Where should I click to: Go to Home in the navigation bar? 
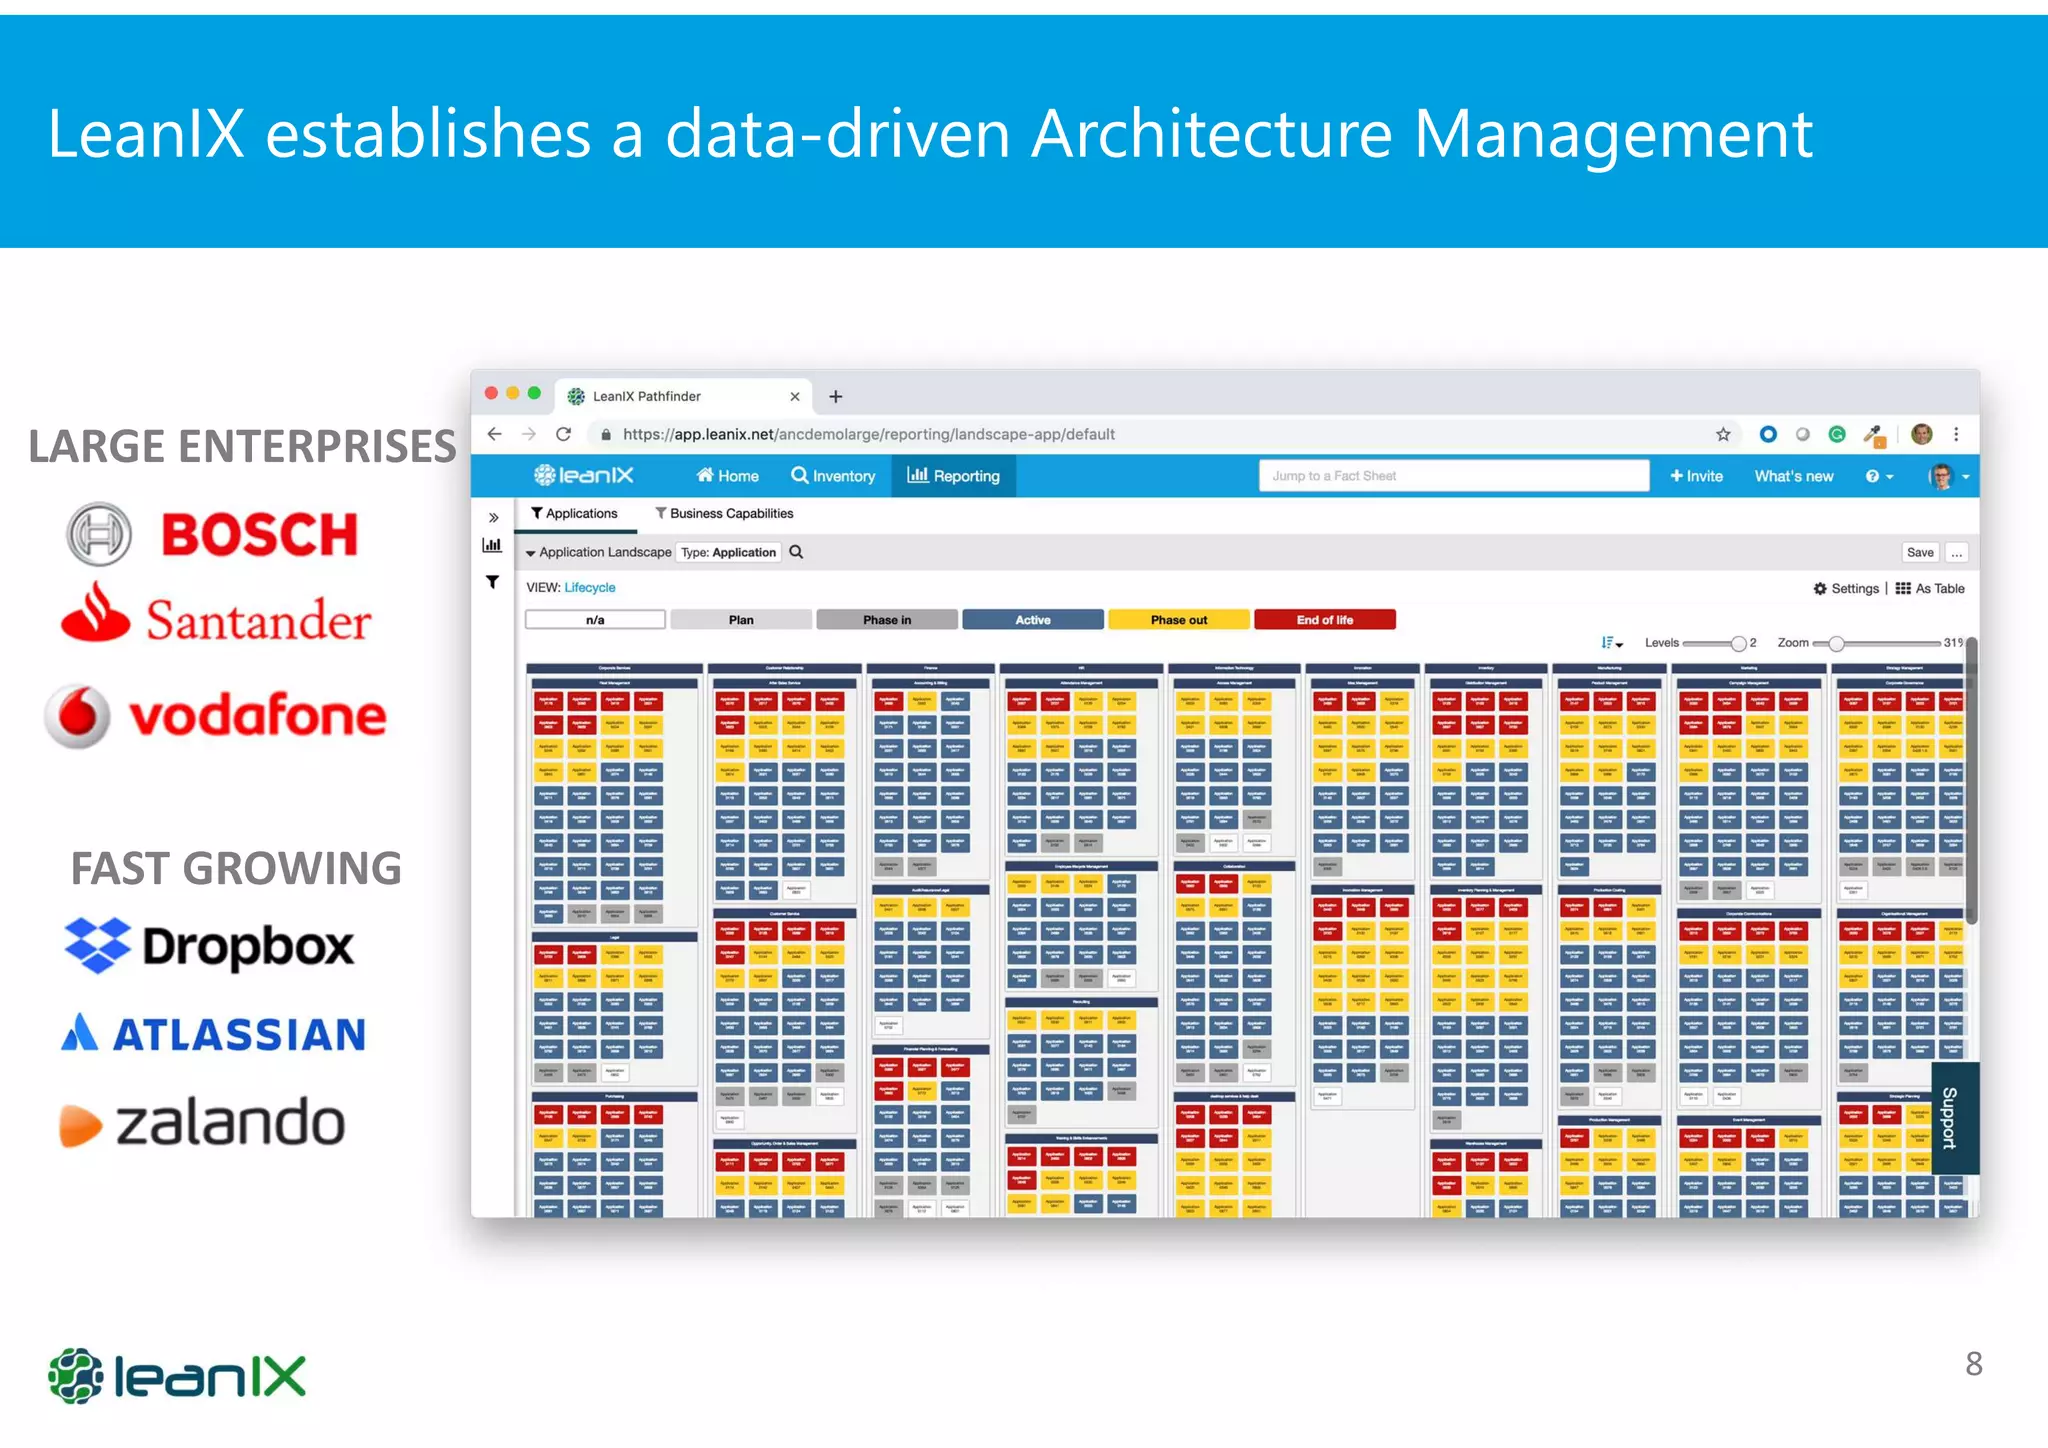point(728,476)
